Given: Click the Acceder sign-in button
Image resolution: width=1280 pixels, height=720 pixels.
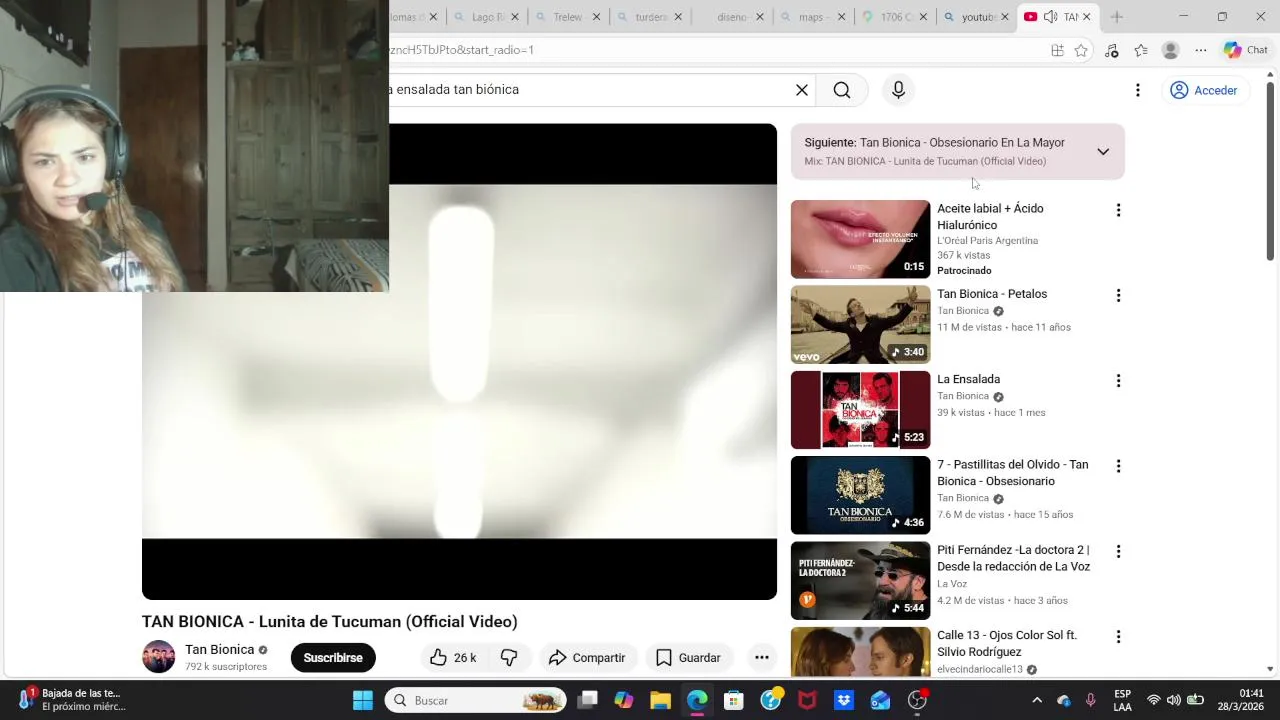Looking at the screenshot, I should tap(1205, 90).
